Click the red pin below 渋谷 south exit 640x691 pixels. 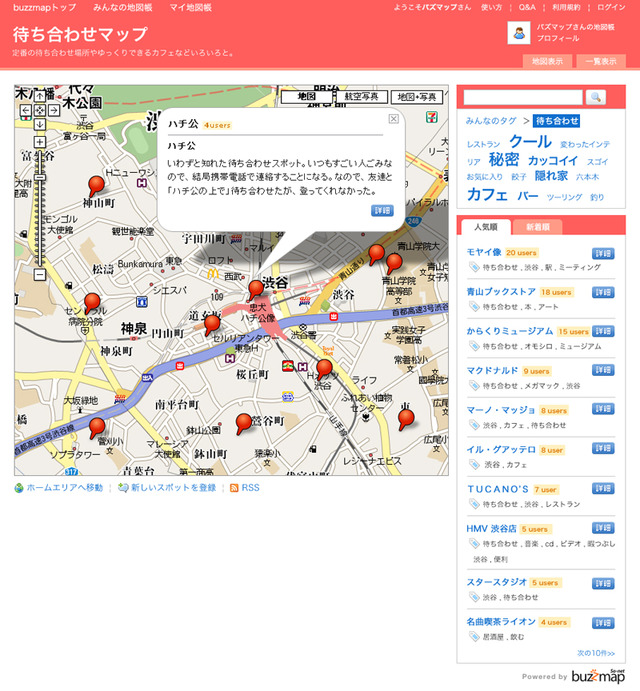tap(324, 369)
